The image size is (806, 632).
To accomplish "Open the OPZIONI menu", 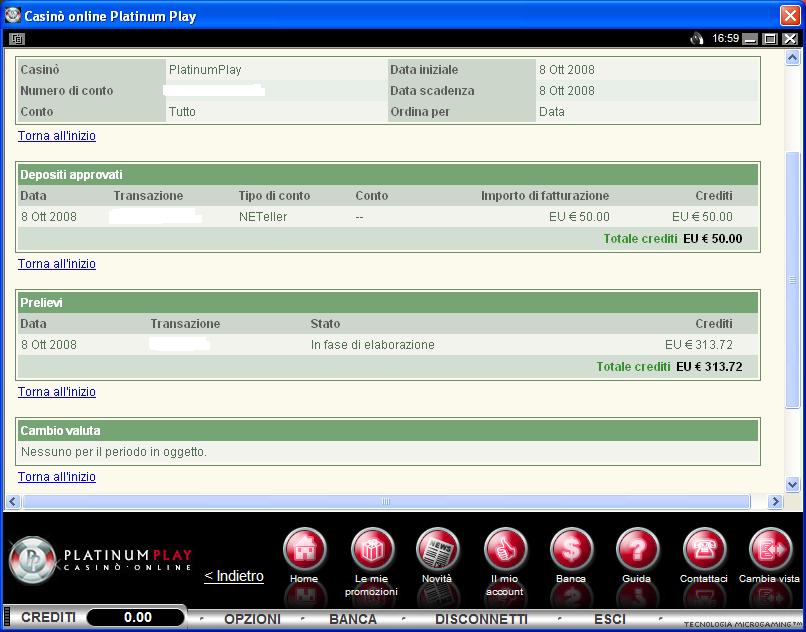I will pos(252,619).
